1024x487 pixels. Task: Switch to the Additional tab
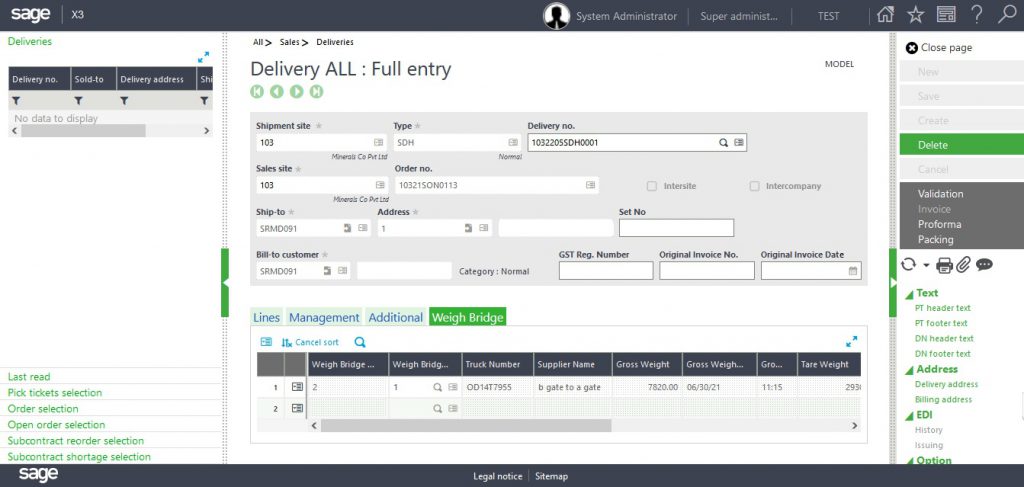[395, 317]
